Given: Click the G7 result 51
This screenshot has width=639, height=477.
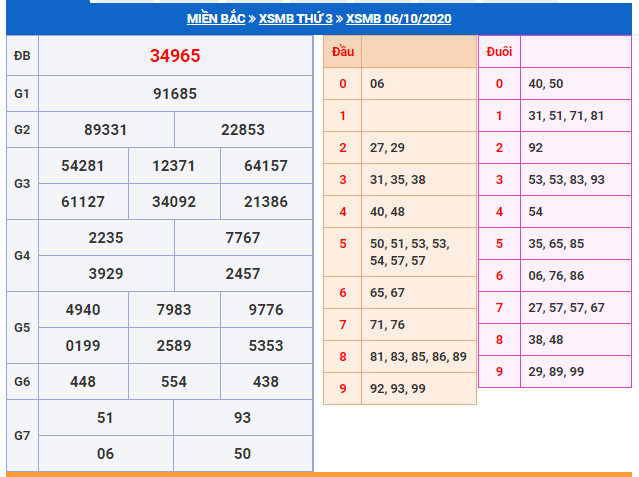Looking at the screenshot, I should pos(105,418).
